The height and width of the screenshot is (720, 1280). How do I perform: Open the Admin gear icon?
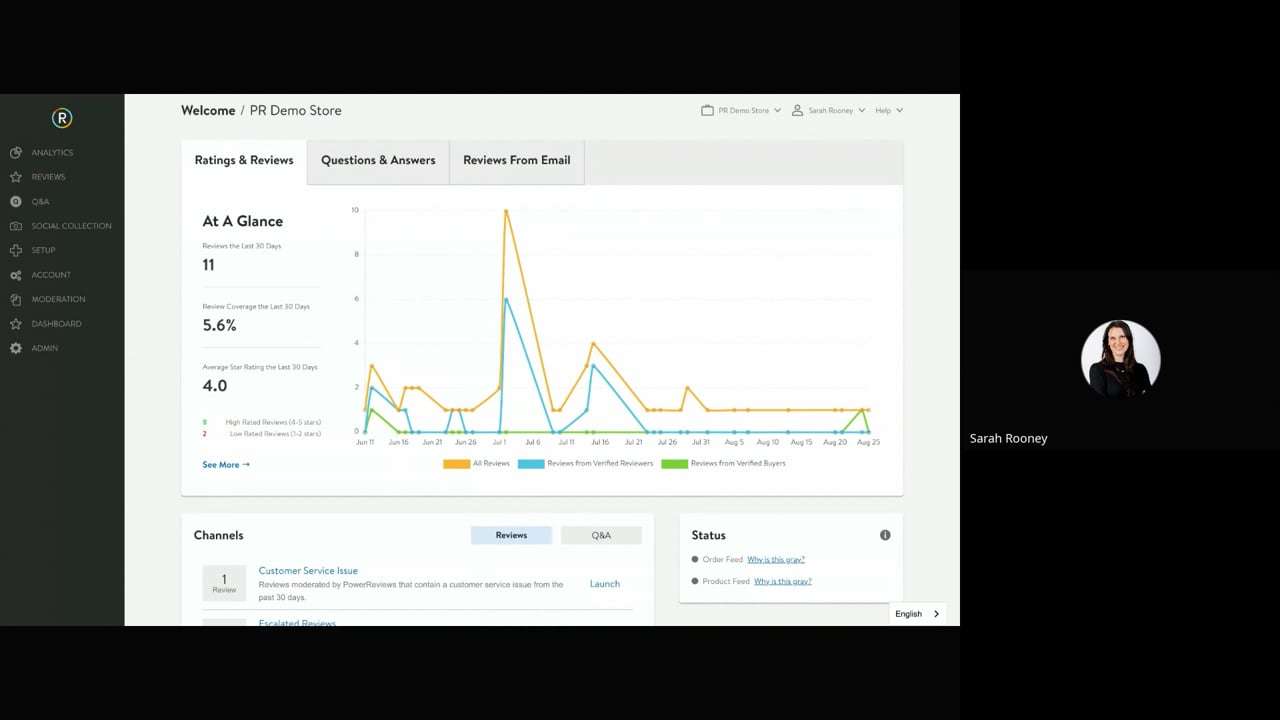click(x=15, y=348)
